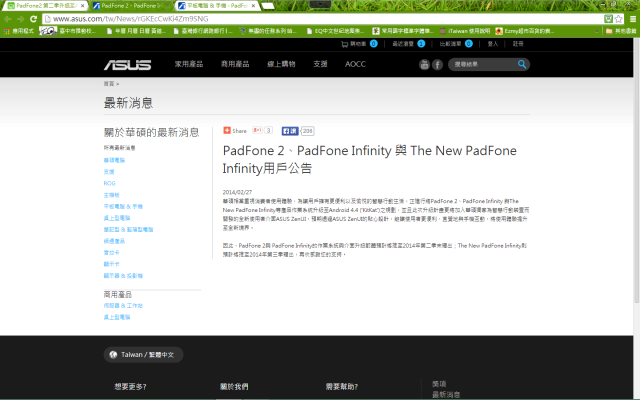Open the 筆記型 & 超薄型電腦 category
640x400 pixels.
(x=128, y=229)
